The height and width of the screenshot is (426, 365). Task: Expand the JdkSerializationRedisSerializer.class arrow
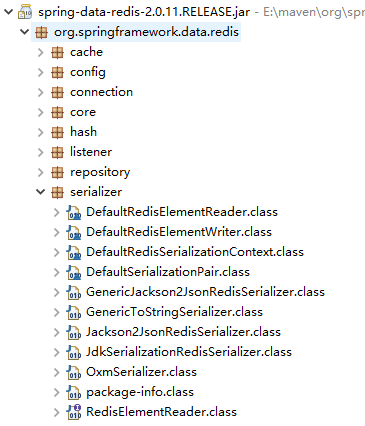click(57, 352)
